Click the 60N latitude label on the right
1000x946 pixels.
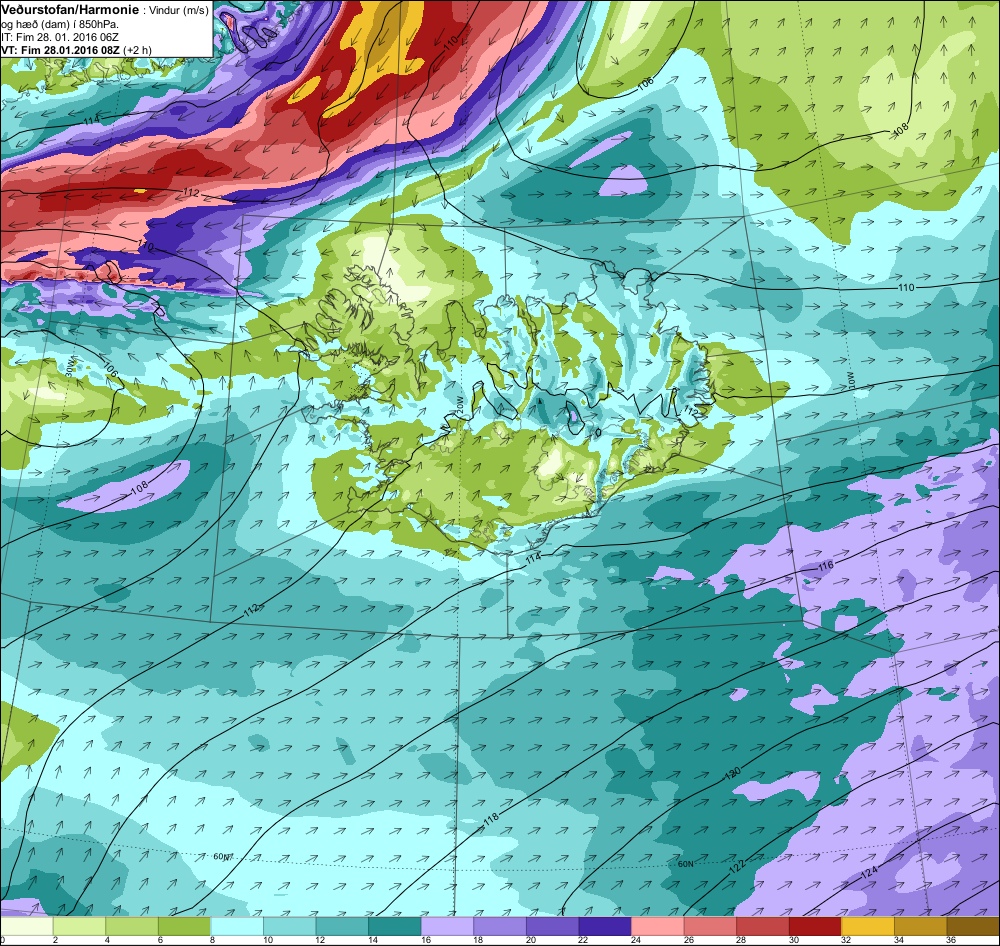pos(685,864)
